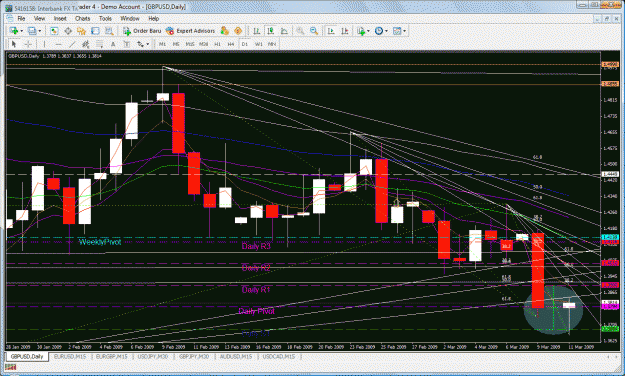625x376 pixels.
Task: Select the D1 timeframe button
Action: pyautogui.click(x=245, y=44)
